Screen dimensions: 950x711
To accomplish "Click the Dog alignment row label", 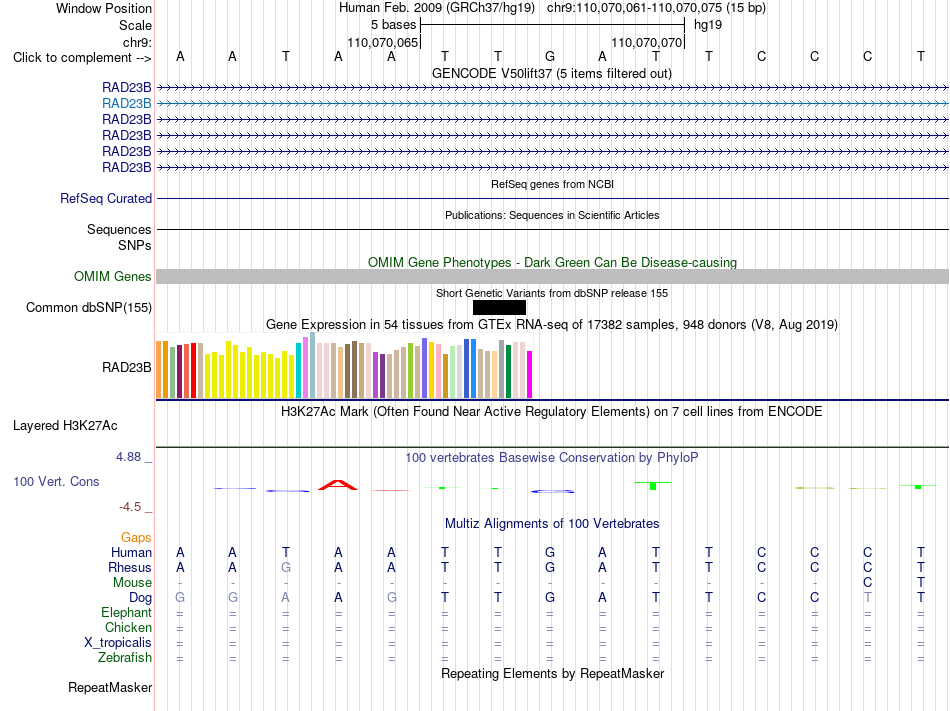I will tap(140, 598).
